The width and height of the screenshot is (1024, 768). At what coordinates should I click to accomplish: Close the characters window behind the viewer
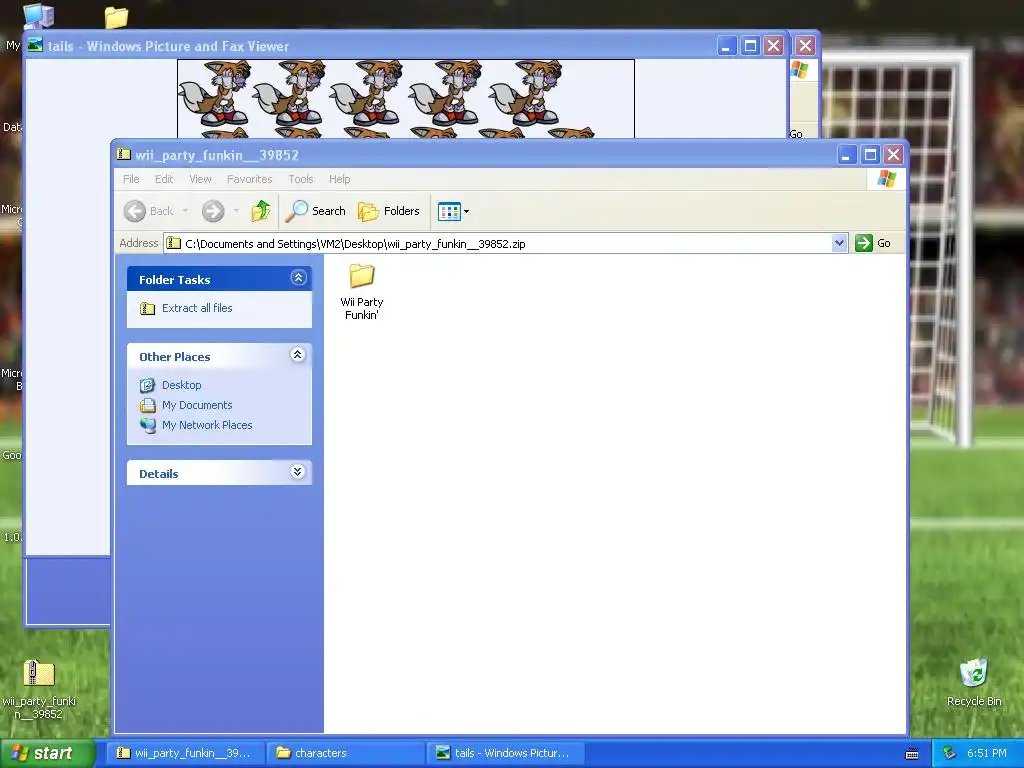(x=805, y=46)
